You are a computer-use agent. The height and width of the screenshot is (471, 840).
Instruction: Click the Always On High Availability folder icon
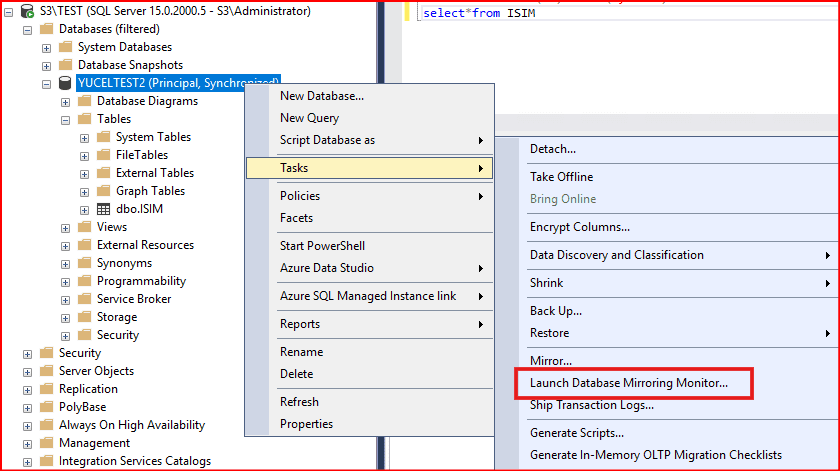(x=46, y=425)
